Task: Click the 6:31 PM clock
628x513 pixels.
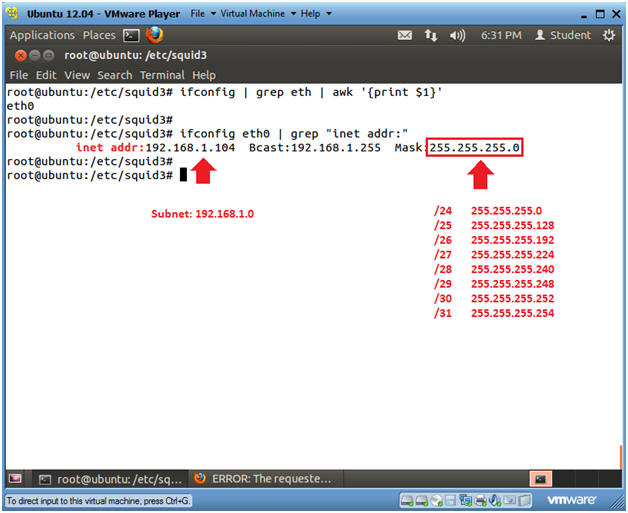Action: [501, 36]
